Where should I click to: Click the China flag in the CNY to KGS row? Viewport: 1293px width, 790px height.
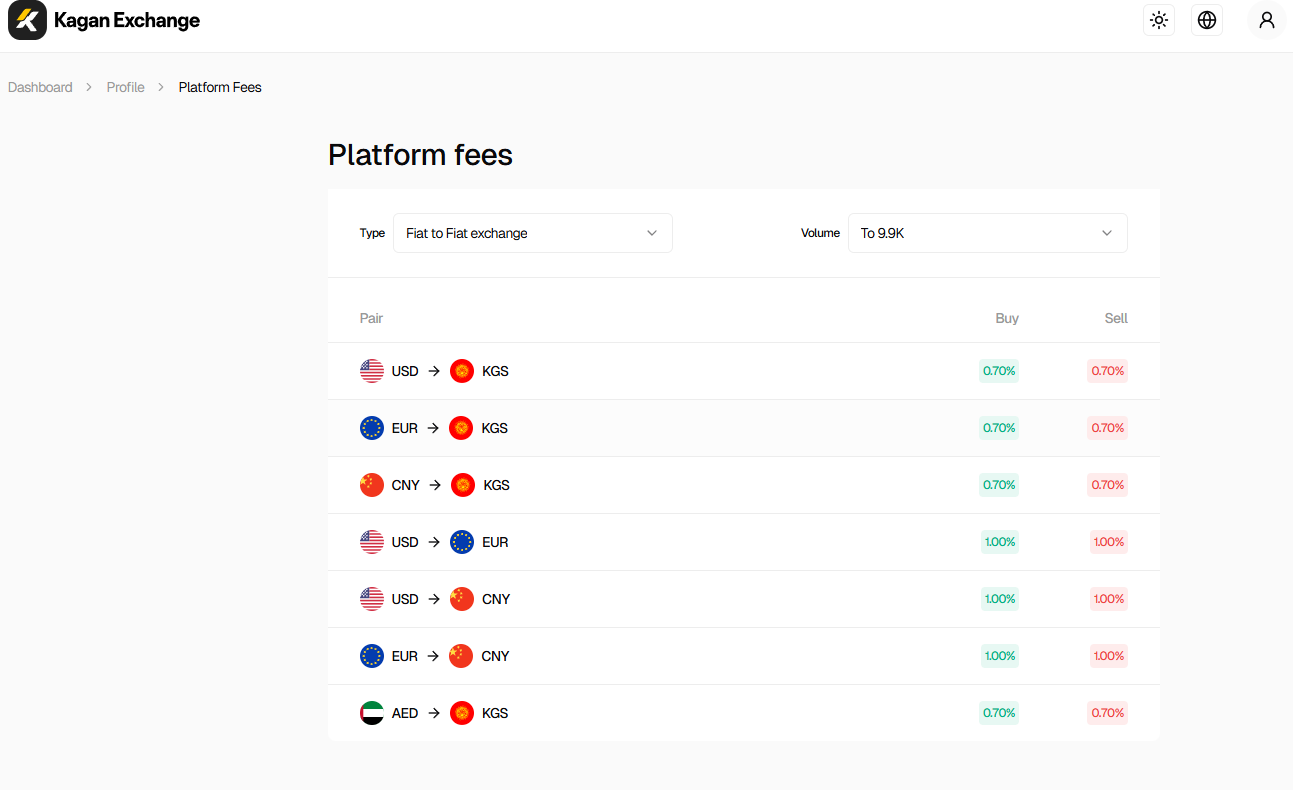coord(372,485)
